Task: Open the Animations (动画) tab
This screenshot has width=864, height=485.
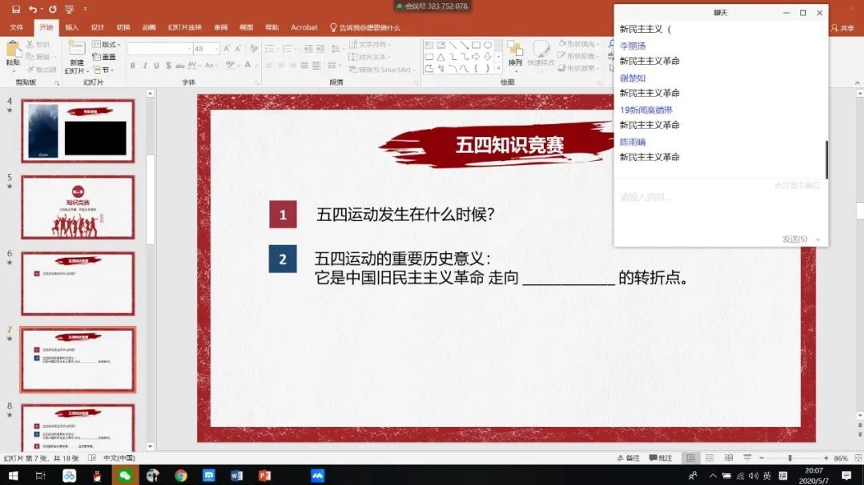Action: tap(149, 27)
